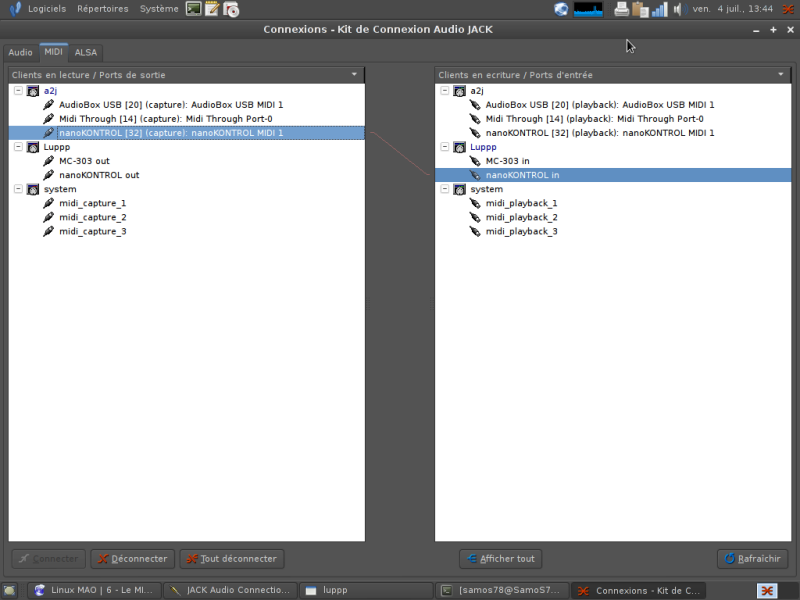Click plug icon of midi_capture_3
This screenshot has height=600, width=800.
pos(48,231)
